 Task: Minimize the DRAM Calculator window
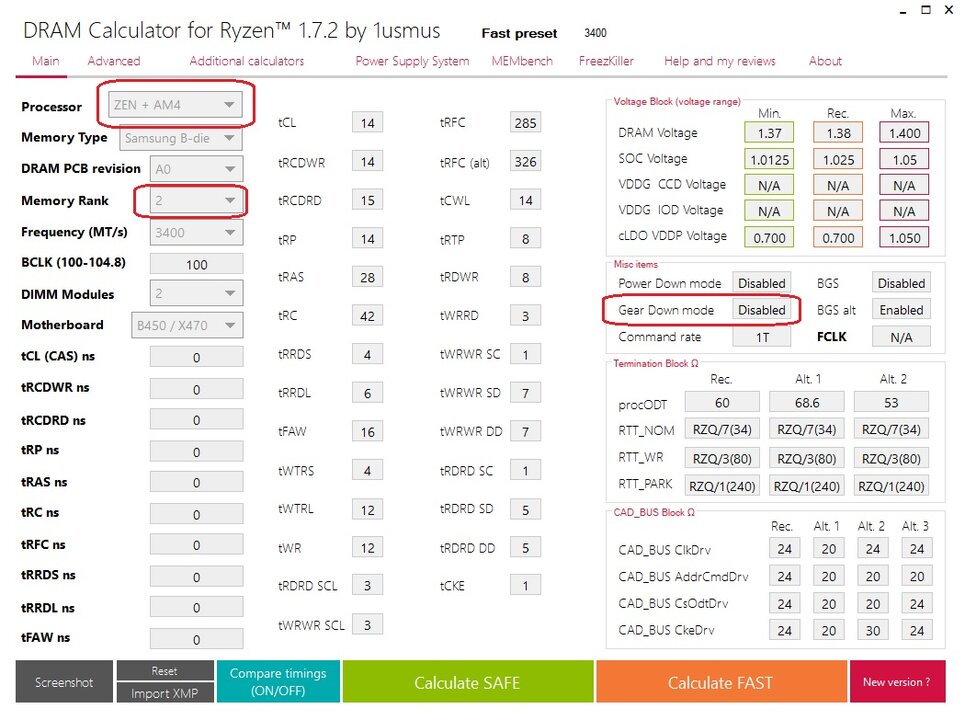pyautogui.click(x=903, y=10)
